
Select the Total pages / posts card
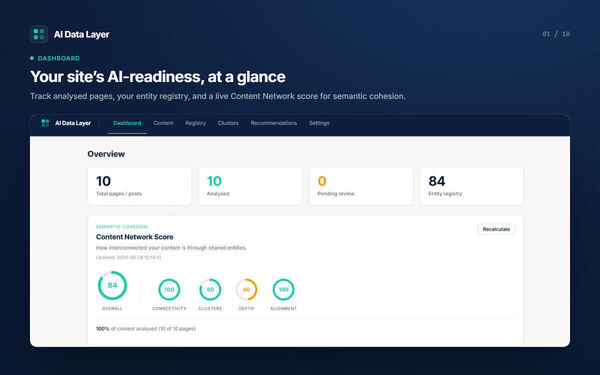139,186
